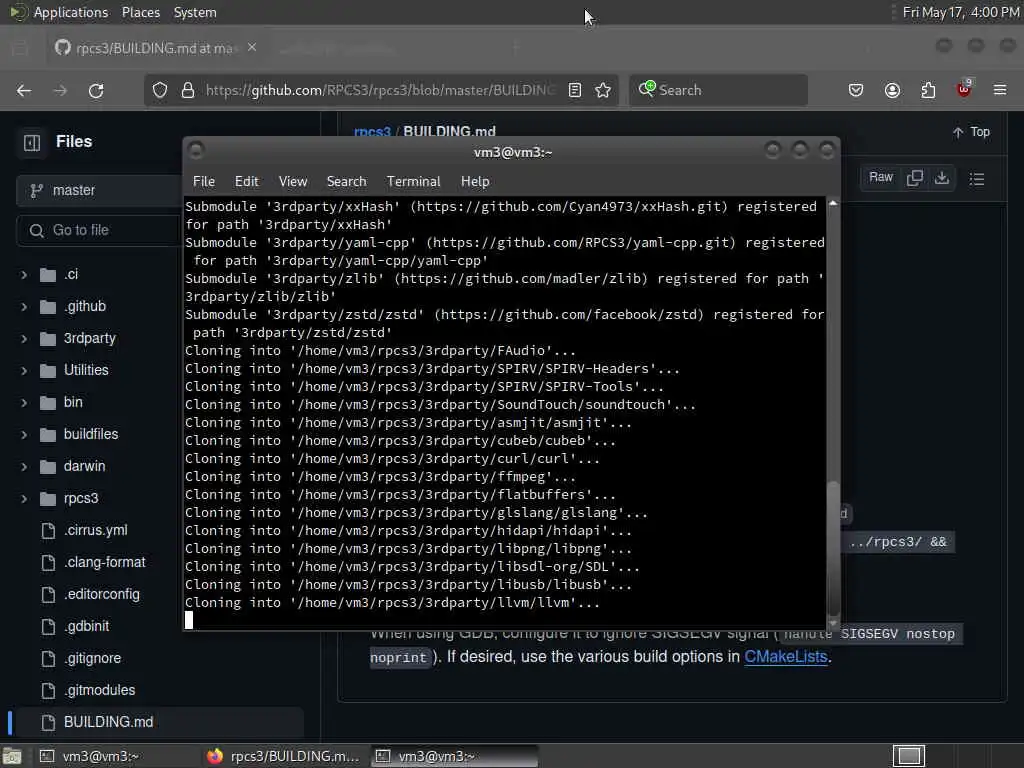Close the rpcs3/BUILDING.md browser tab

click(252, 48)
